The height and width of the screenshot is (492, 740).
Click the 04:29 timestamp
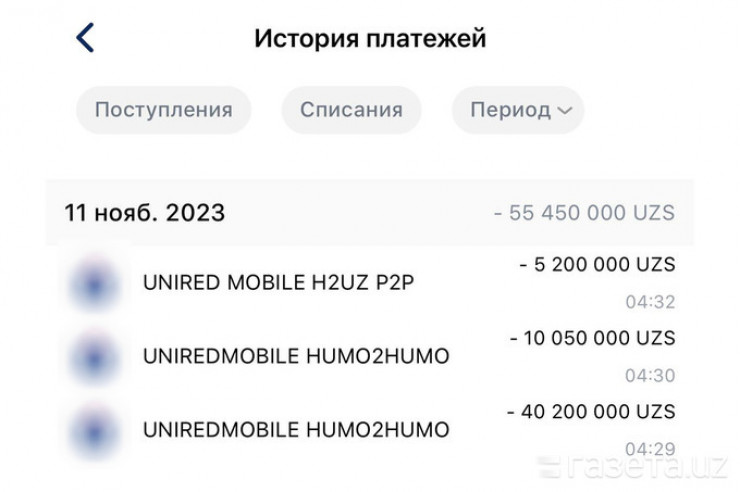pyautogui.click(x=650, y=449)
